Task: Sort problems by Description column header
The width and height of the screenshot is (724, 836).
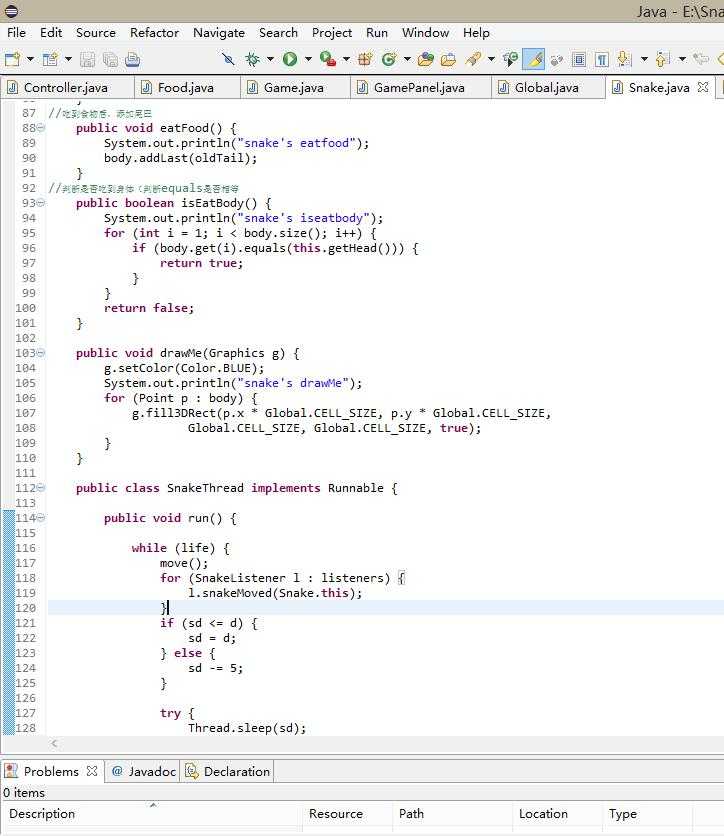Action: click(152, 814)
